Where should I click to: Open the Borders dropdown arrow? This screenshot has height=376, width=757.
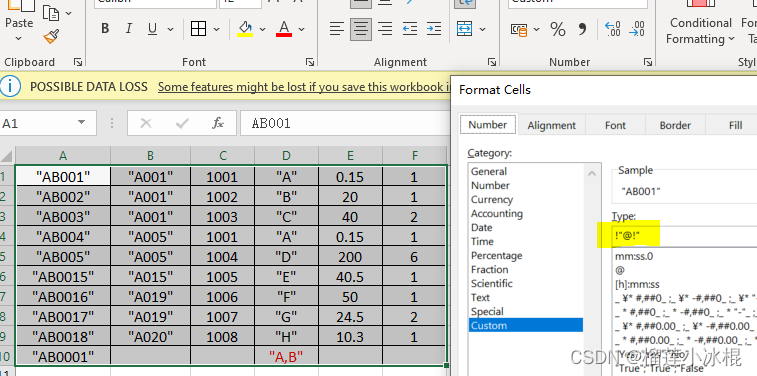216,29
